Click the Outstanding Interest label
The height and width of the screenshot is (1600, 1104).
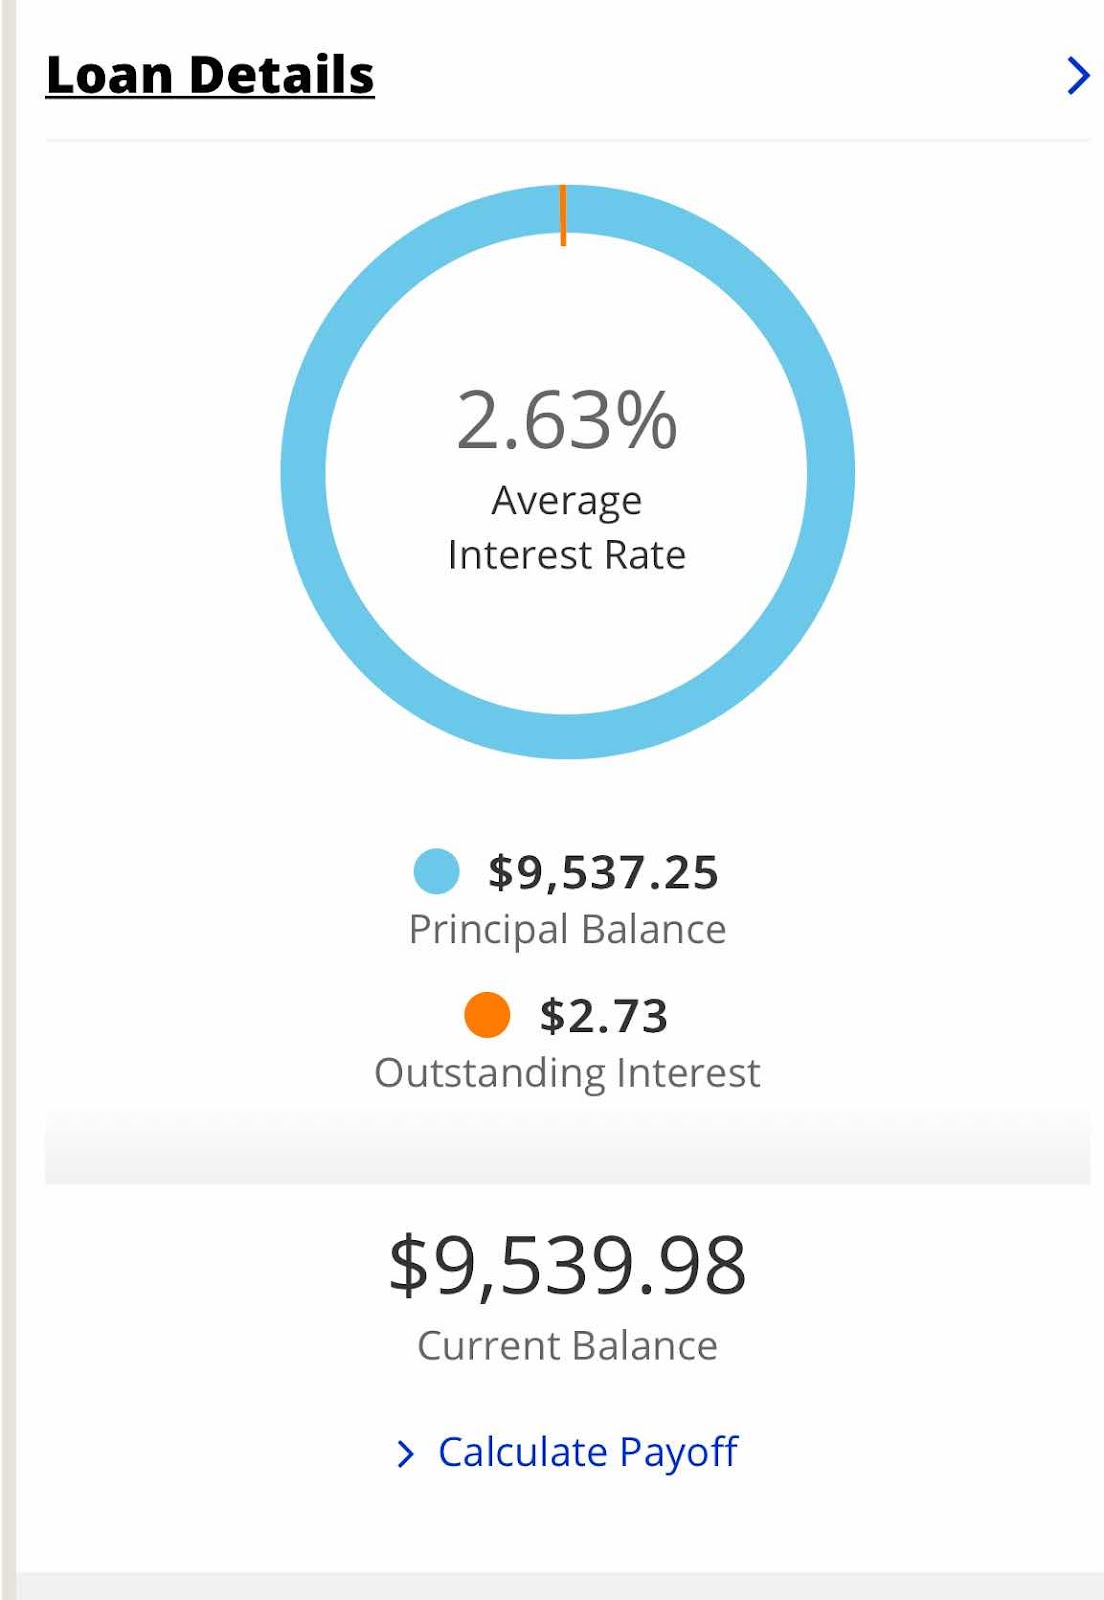567,1073
